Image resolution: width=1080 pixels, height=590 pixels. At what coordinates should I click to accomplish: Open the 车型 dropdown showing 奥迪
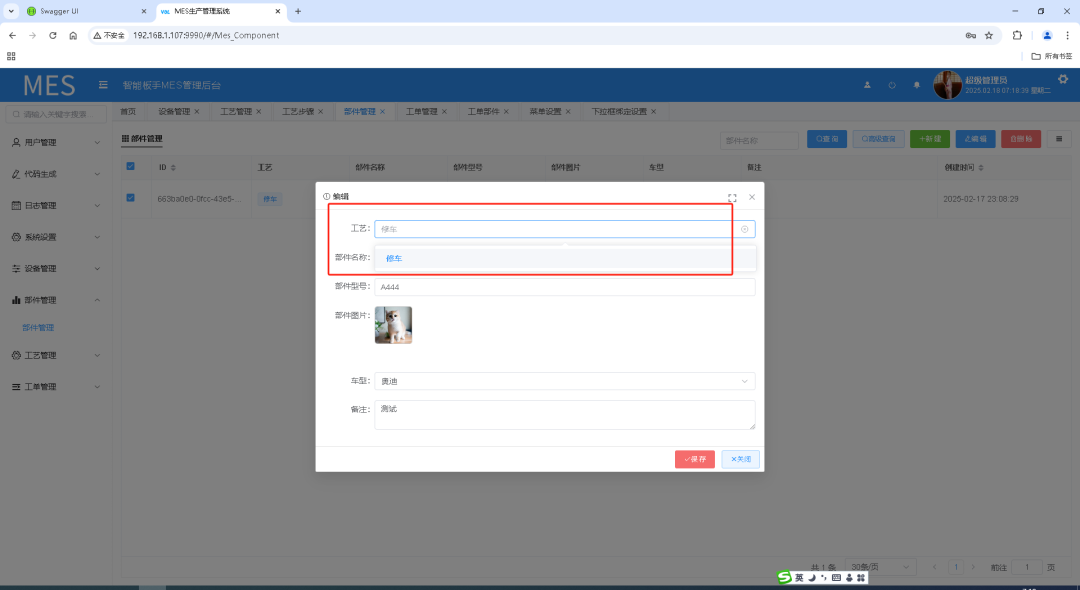(564, 381)
